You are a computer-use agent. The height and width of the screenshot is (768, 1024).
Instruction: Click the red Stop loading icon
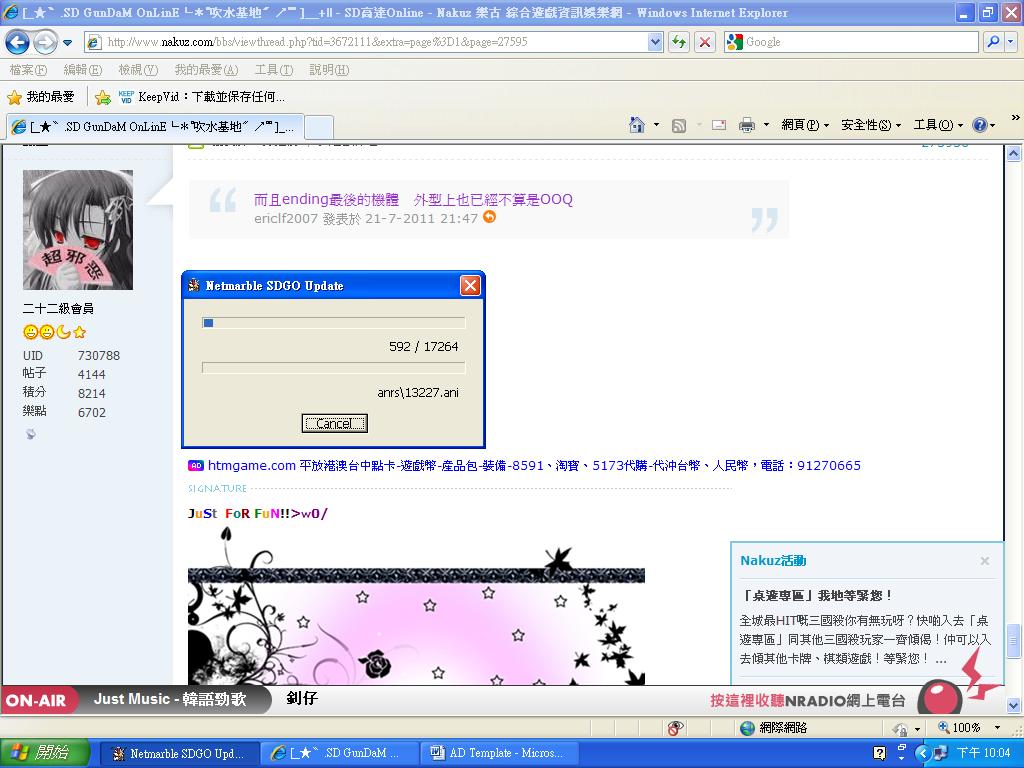click(705, 42)
